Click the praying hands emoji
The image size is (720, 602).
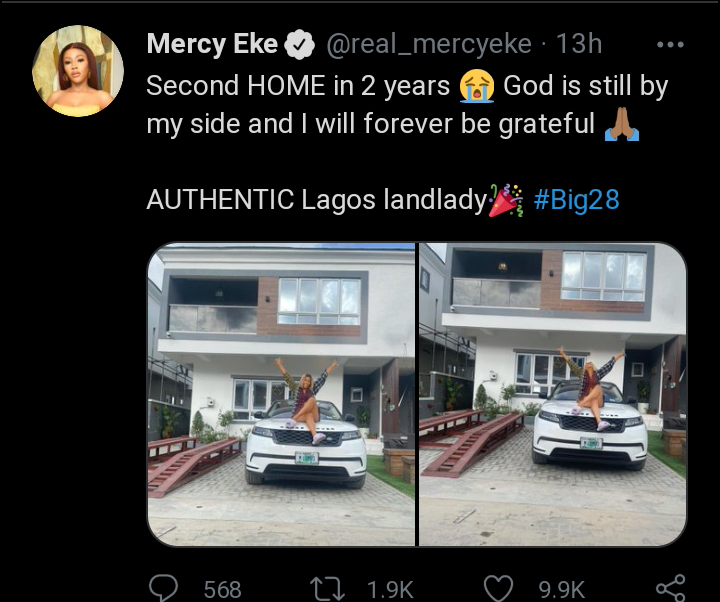pyautogui.click(x=622, y=124)
